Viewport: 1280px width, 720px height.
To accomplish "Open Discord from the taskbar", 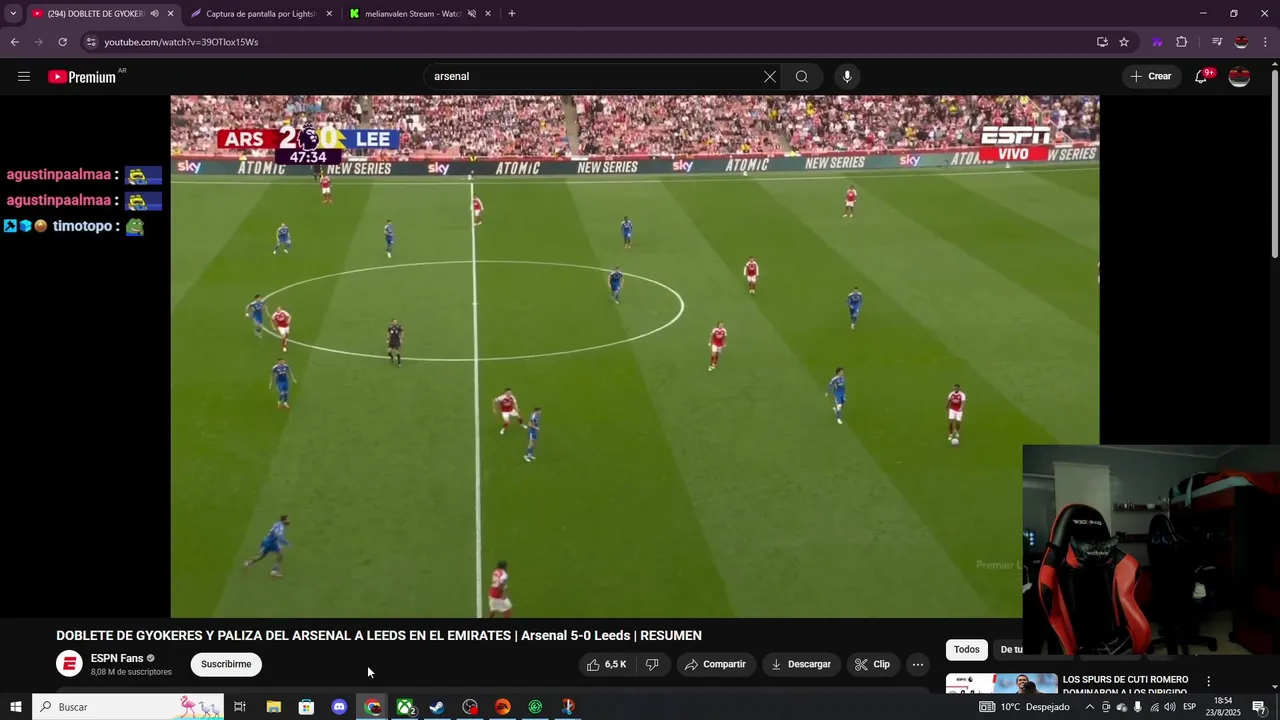I will click(x=339, y=707).
